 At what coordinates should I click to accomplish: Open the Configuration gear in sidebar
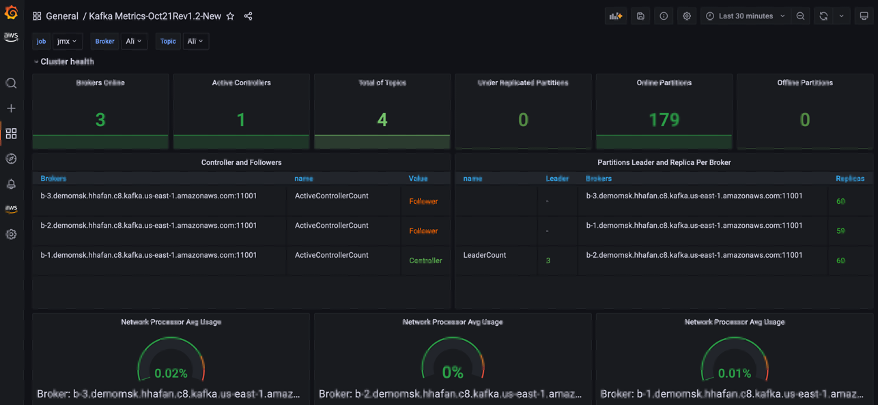(x=11, y=234)
